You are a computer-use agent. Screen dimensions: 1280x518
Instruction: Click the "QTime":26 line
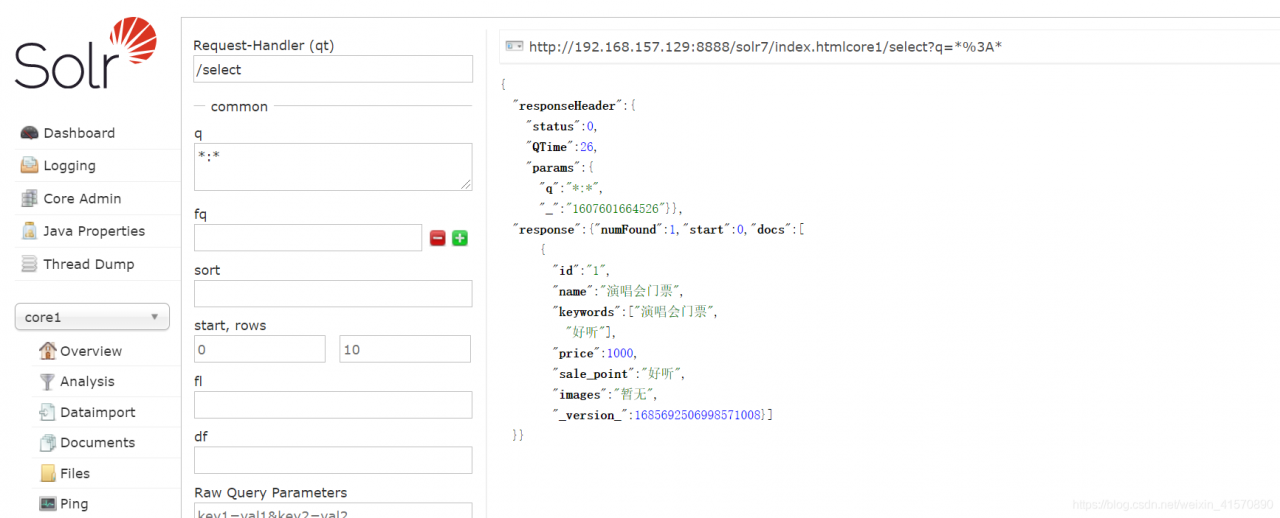561,147
